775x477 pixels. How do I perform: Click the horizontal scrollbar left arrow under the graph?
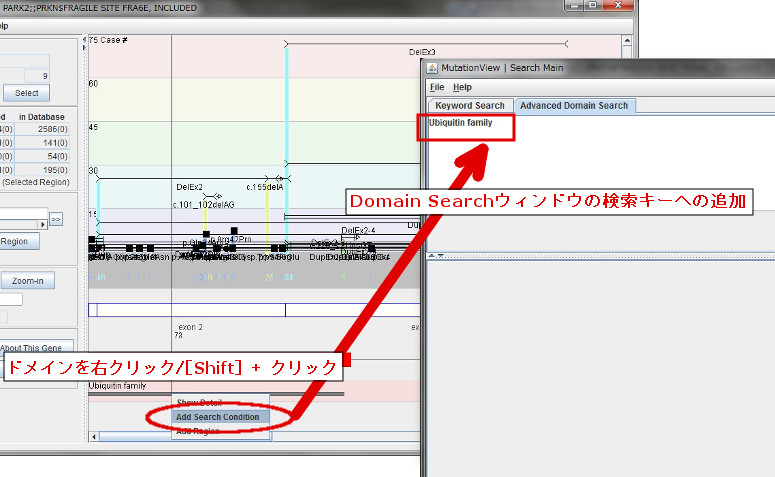click(95, 437)
